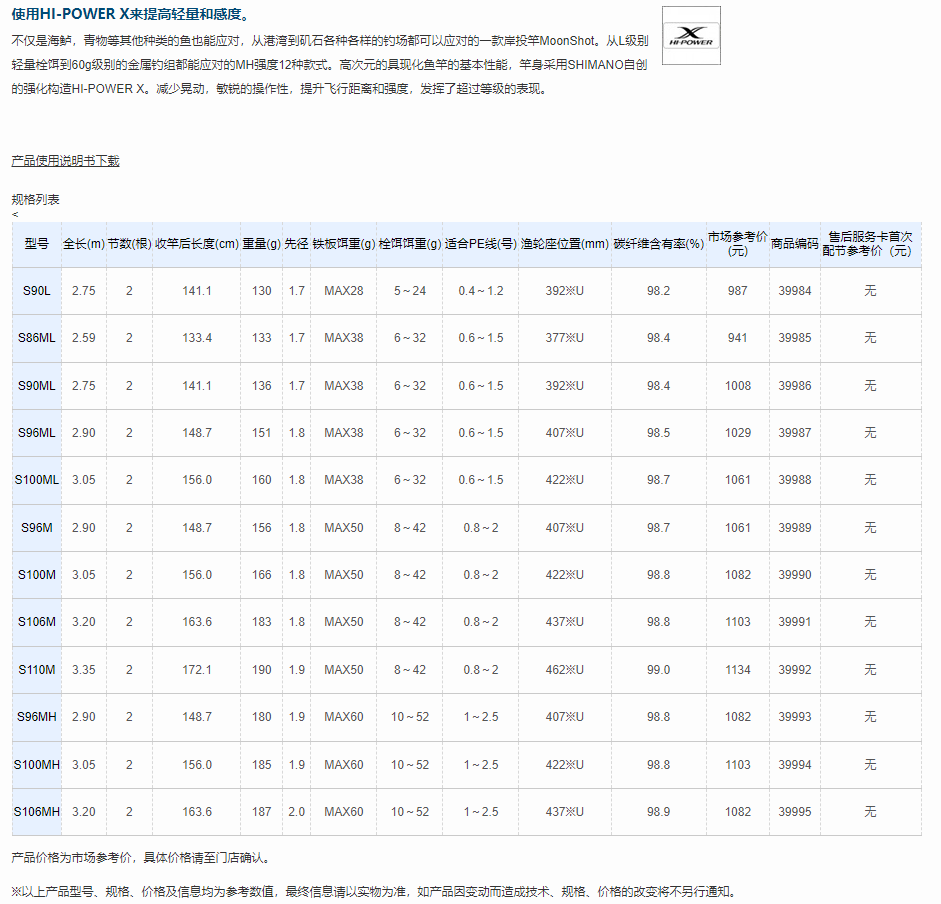
Task: Select the S96ML model cell
Action: click(x=37, y=433)
